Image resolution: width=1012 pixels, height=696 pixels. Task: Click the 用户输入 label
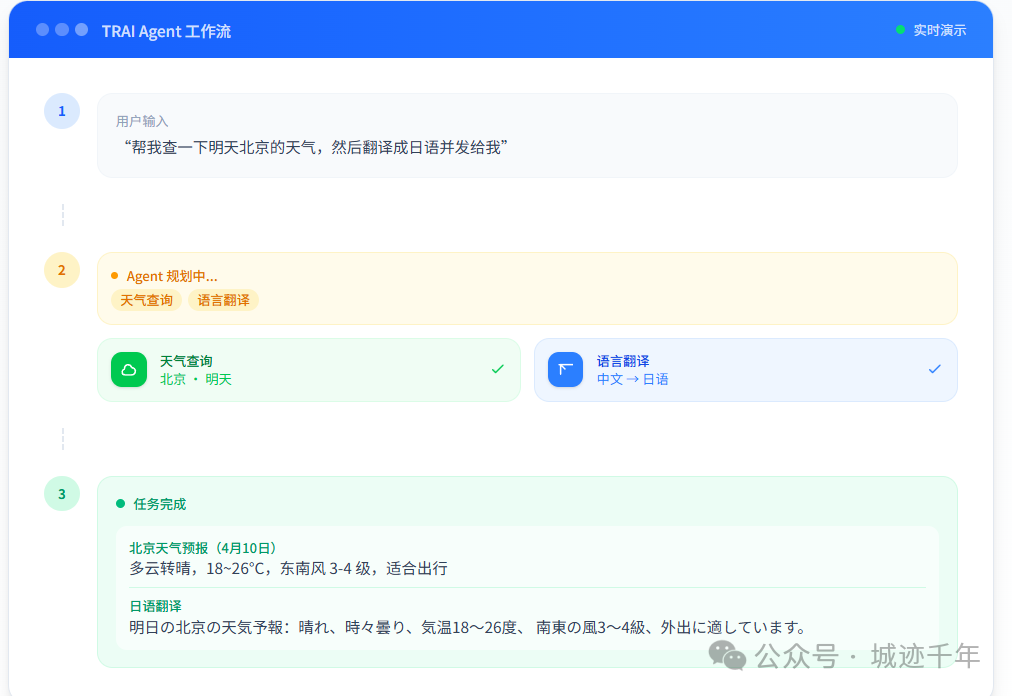coord(142,121)
